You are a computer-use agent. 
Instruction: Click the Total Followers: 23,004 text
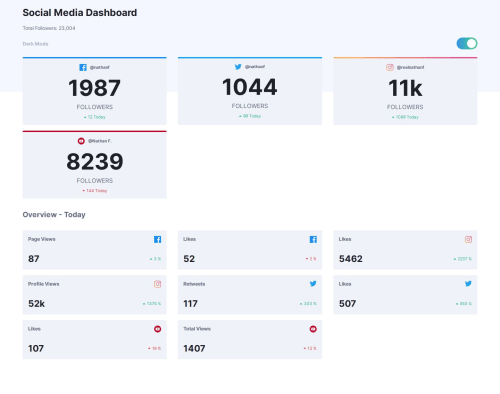[49, 28]
